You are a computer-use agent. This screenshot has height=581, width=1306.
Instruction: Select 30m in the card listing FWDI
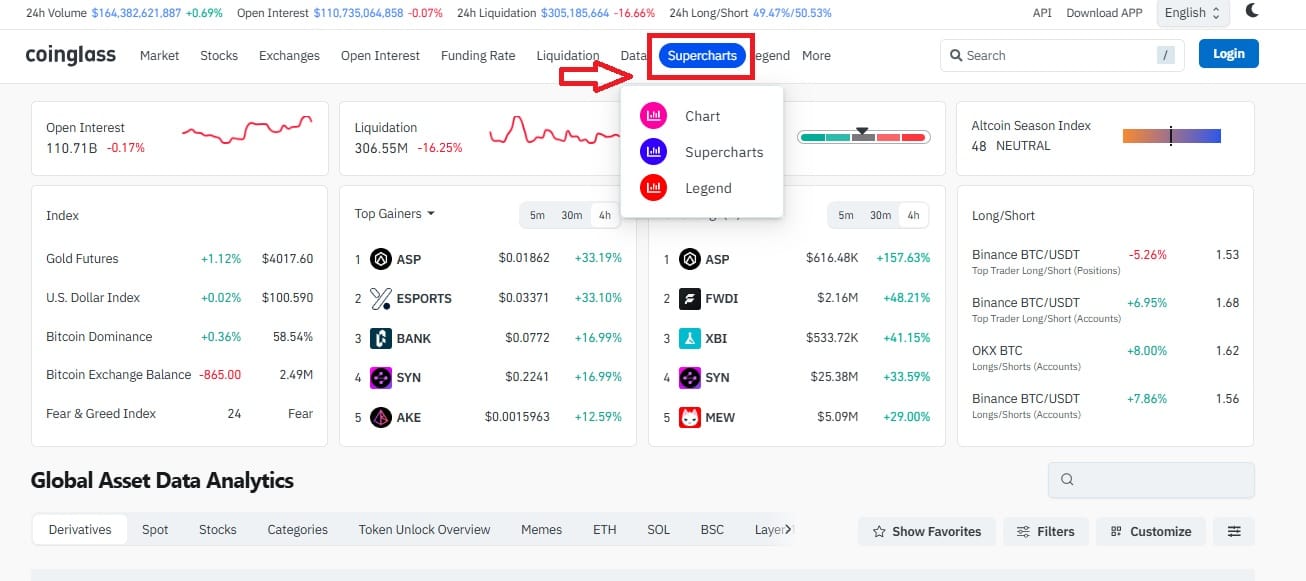coord(880,215)
